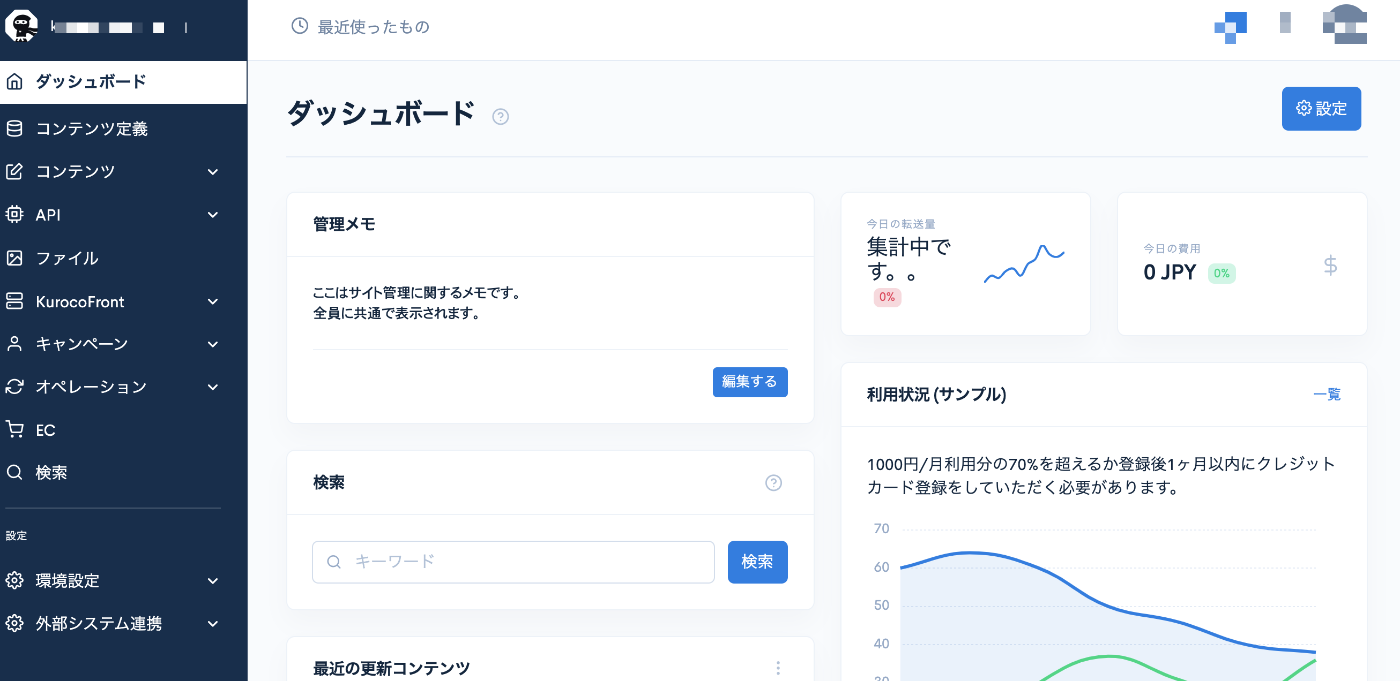Screen dimensions: 1400x681
Task: Click the KurocoFront server icon
Action: point(14,301)
